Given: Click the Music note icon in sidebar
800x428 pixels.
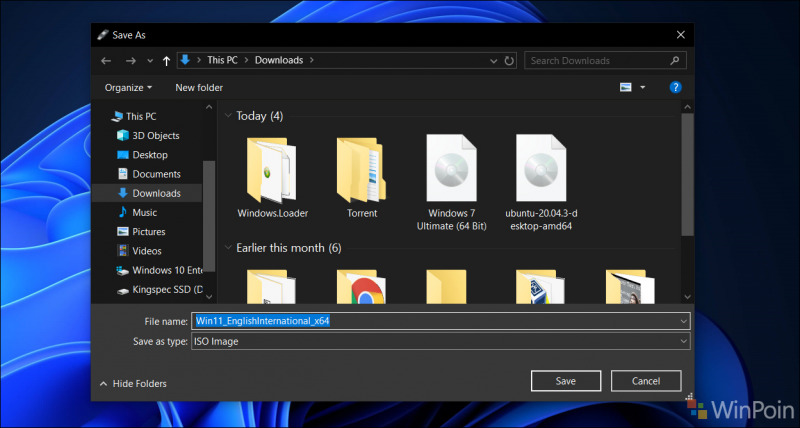Looking at the screenshot, I should pos(122,212).
